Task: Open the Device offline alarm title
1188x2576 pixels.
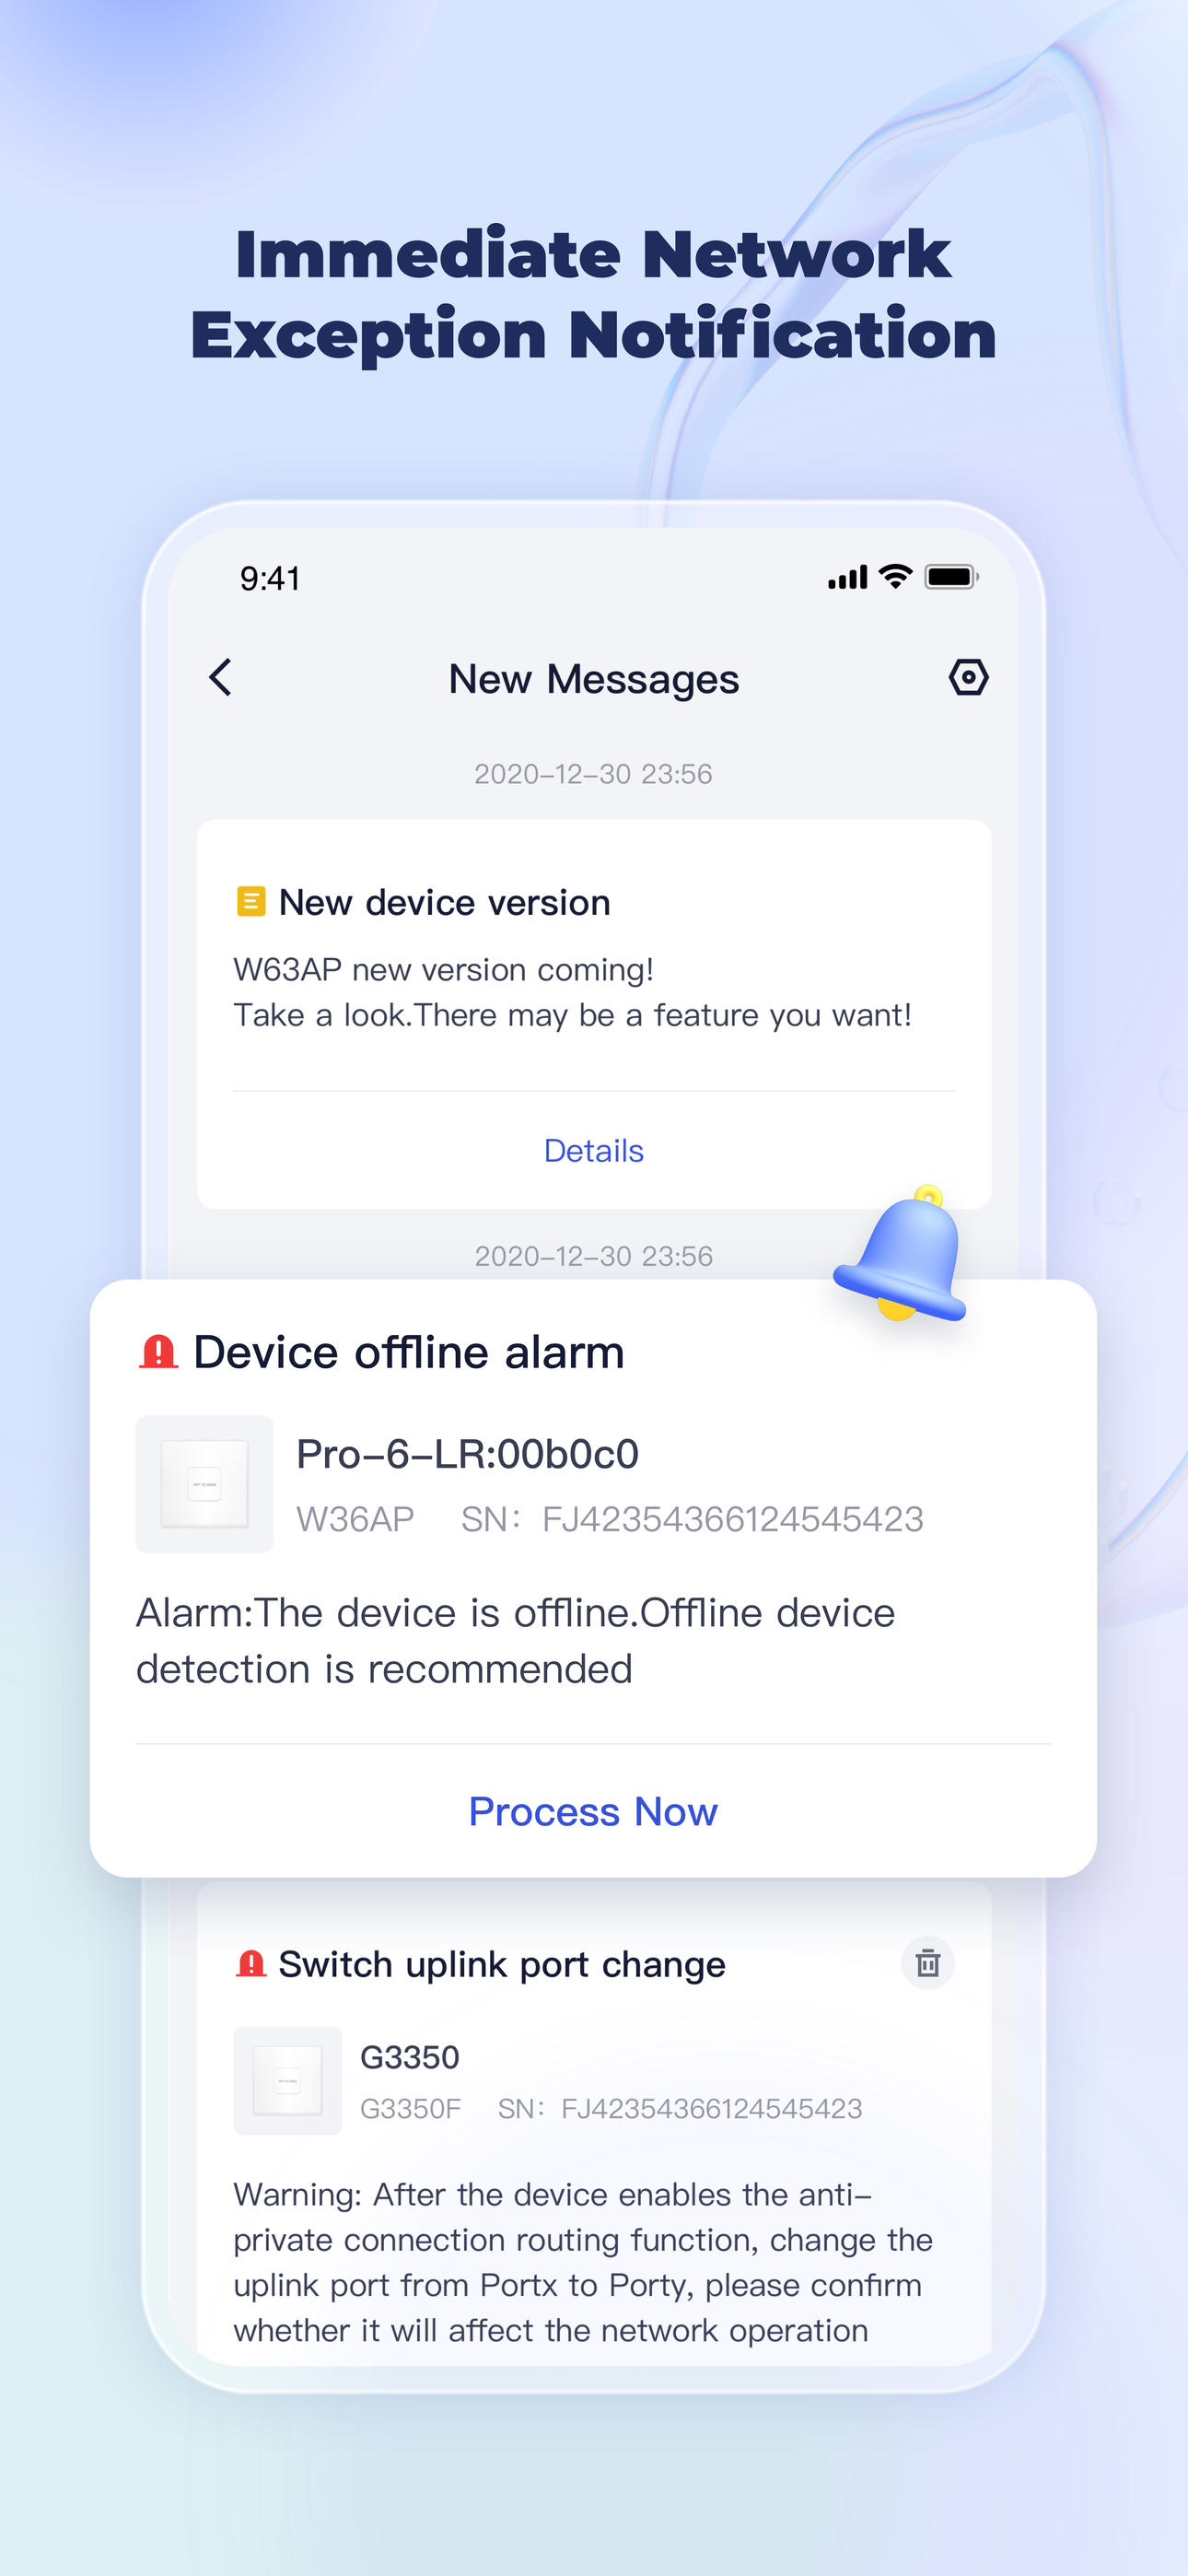Action: [x=409, y=1352]
